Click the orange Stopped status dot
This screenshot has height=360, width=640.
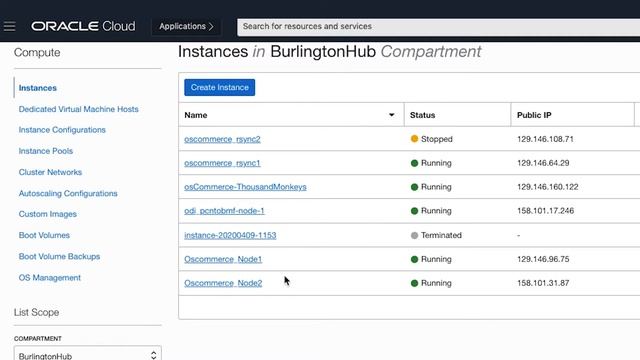(414, 139)
